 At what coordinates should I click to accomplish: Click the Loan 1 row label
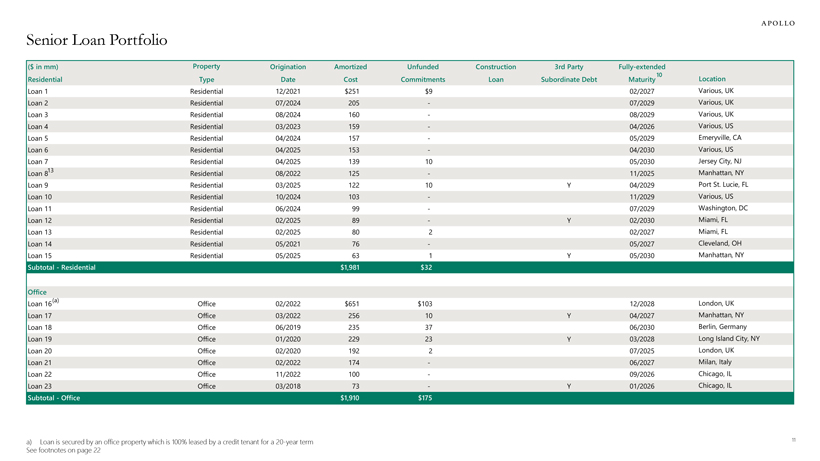(38, 91)
